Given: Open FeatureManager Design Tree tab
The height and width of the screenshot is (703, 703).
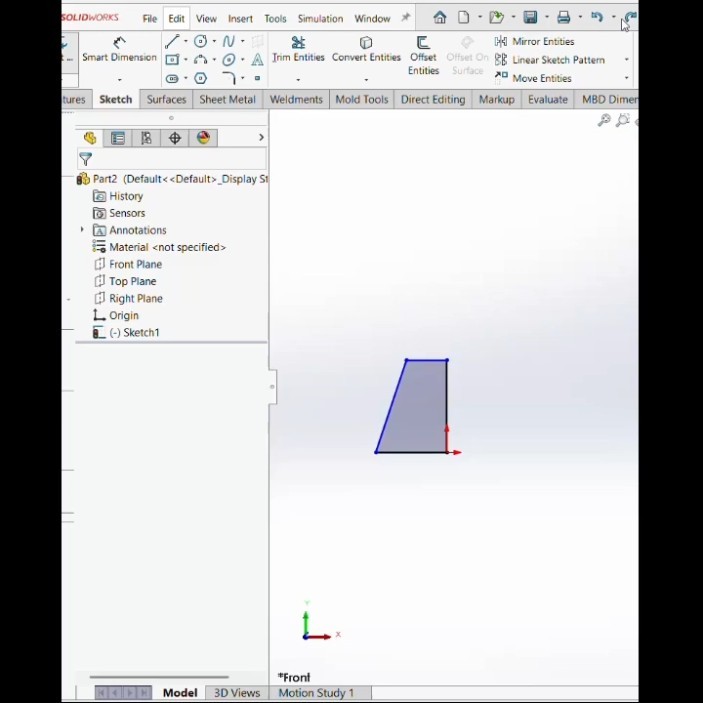Looking at the screenshot, I should coord(90,138).
